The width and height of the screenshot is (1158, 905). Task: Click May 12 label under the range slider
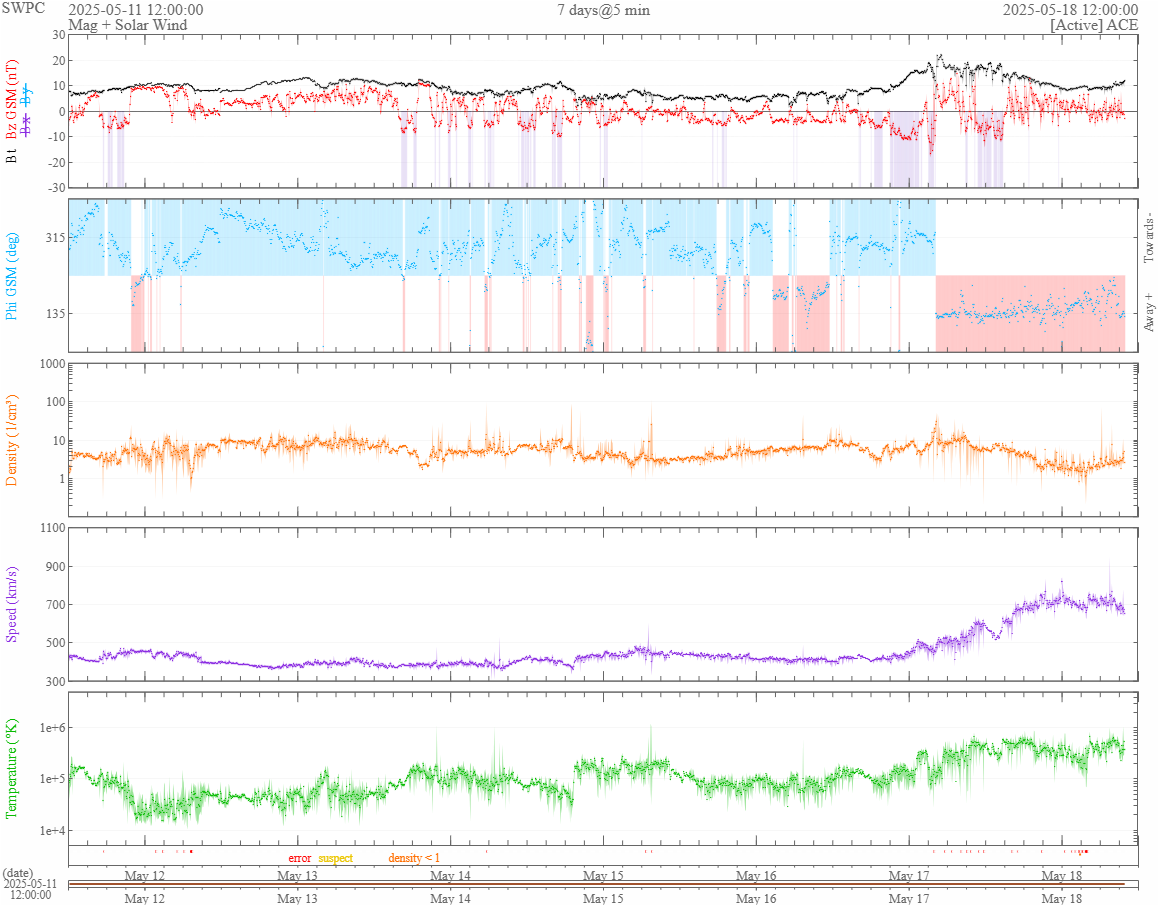pos(145,898)
